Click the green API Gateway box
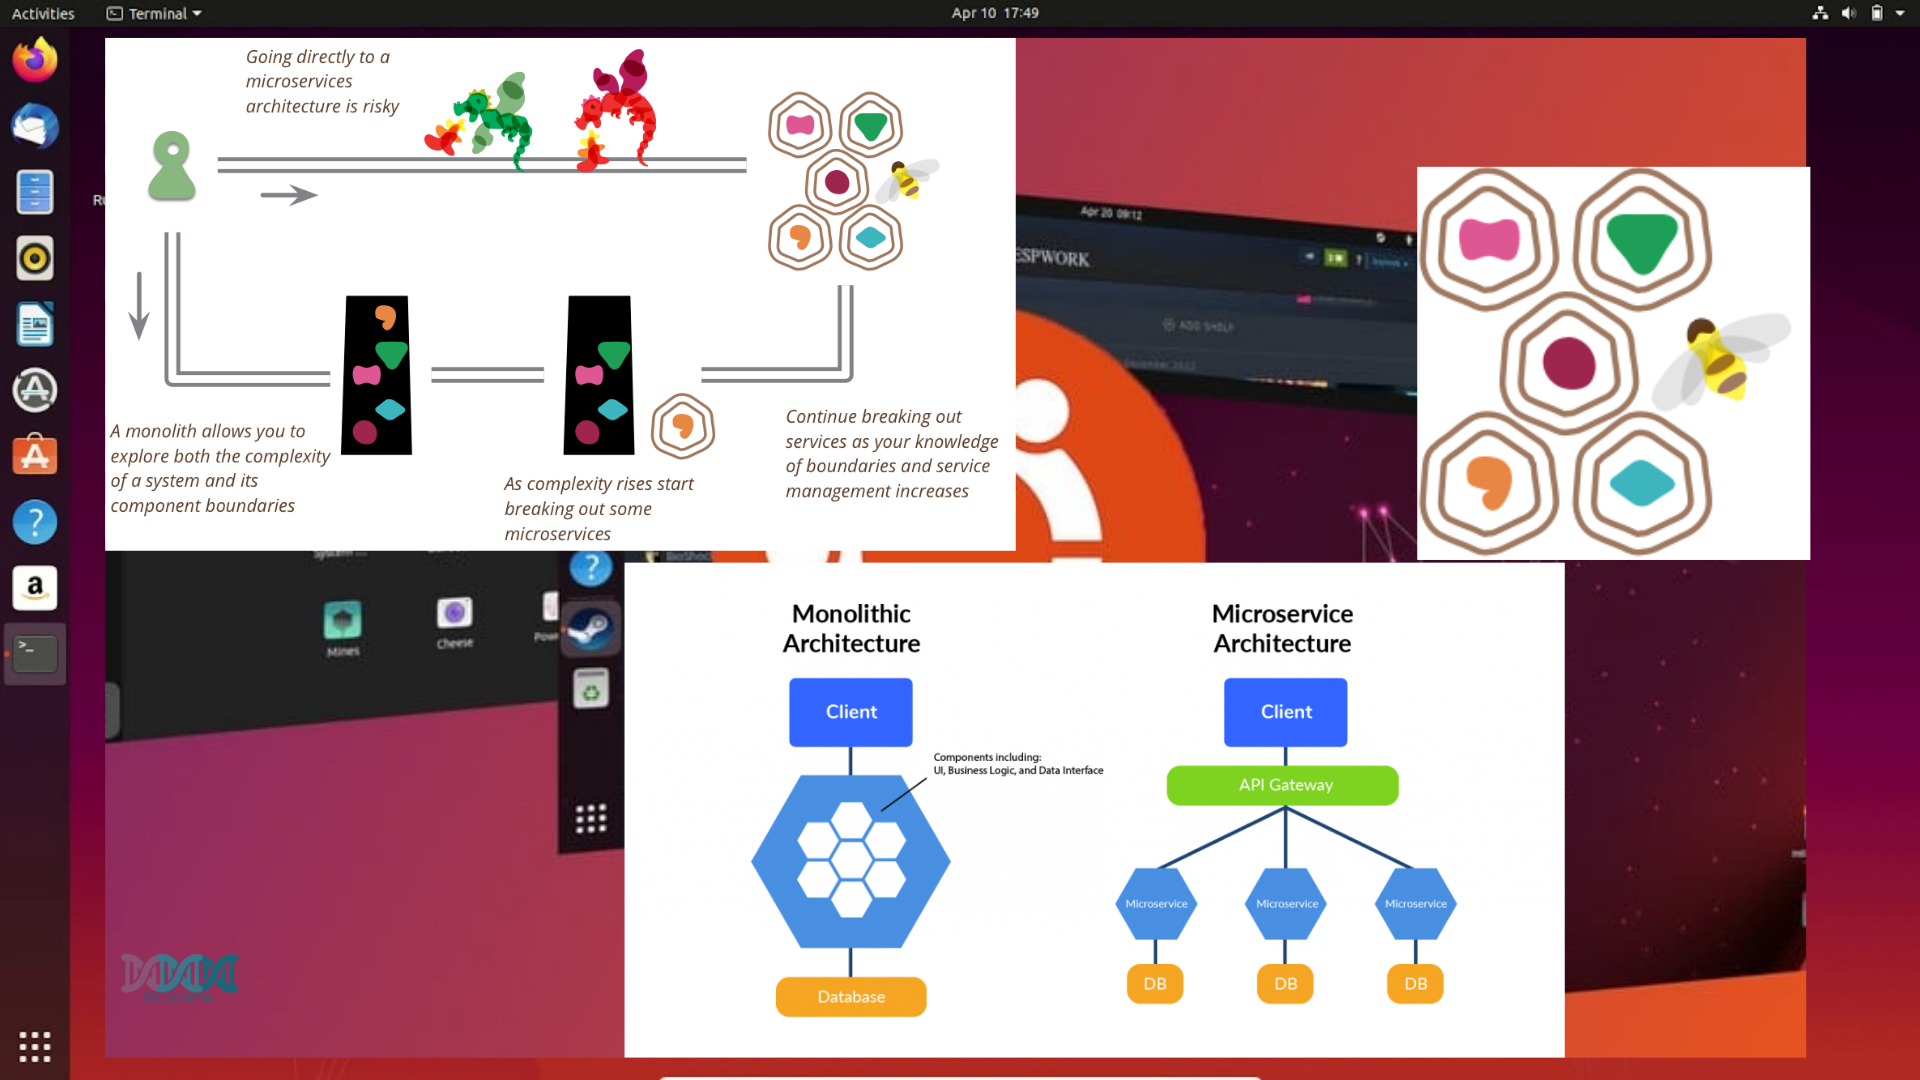This screenshot has width=1920, height=1080. (x=1283, y=785)
